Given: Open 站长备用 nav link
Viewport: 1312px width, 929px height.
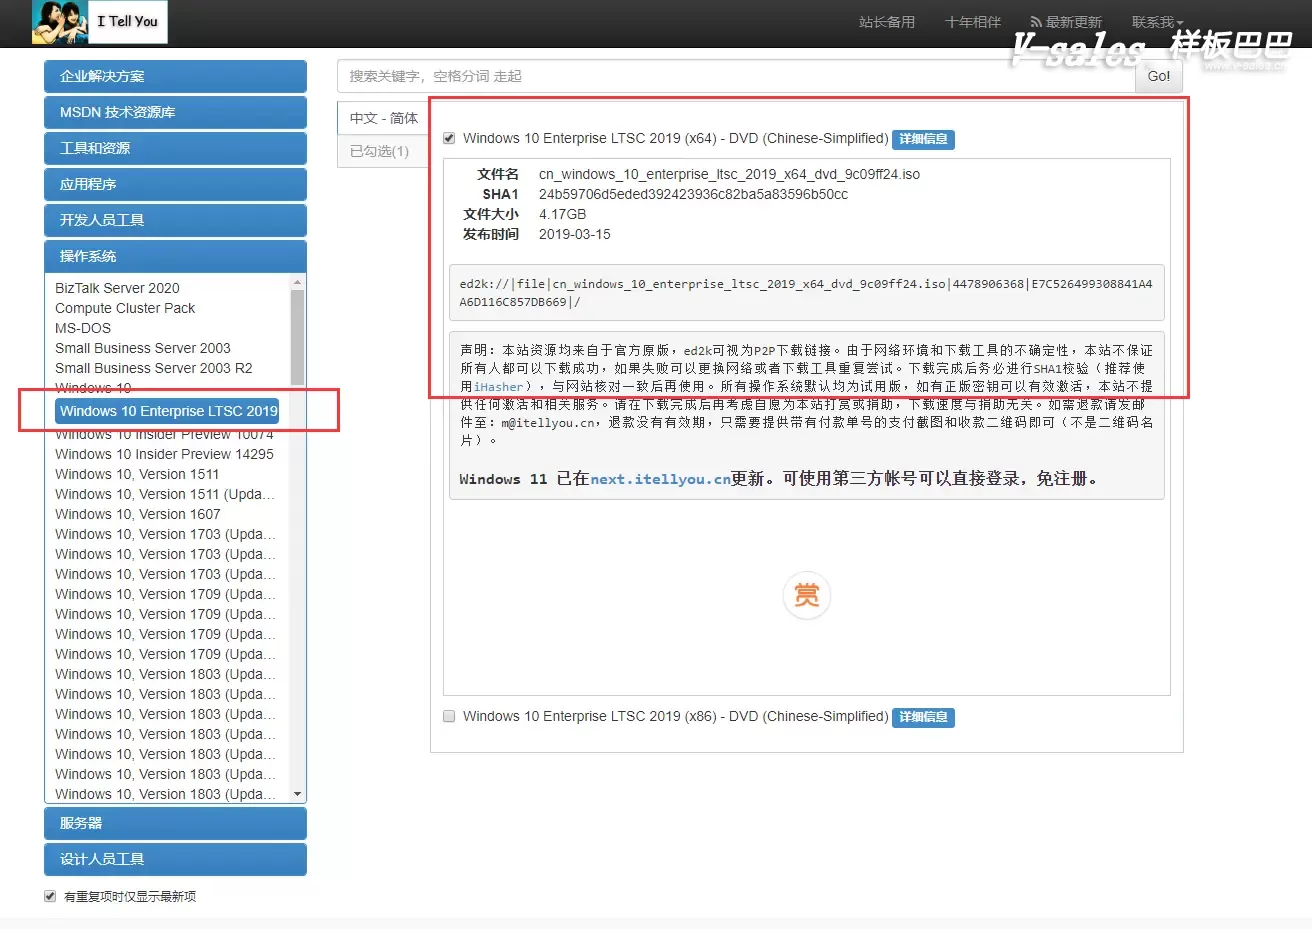Looking at the screenshot, I should [887, 22].
